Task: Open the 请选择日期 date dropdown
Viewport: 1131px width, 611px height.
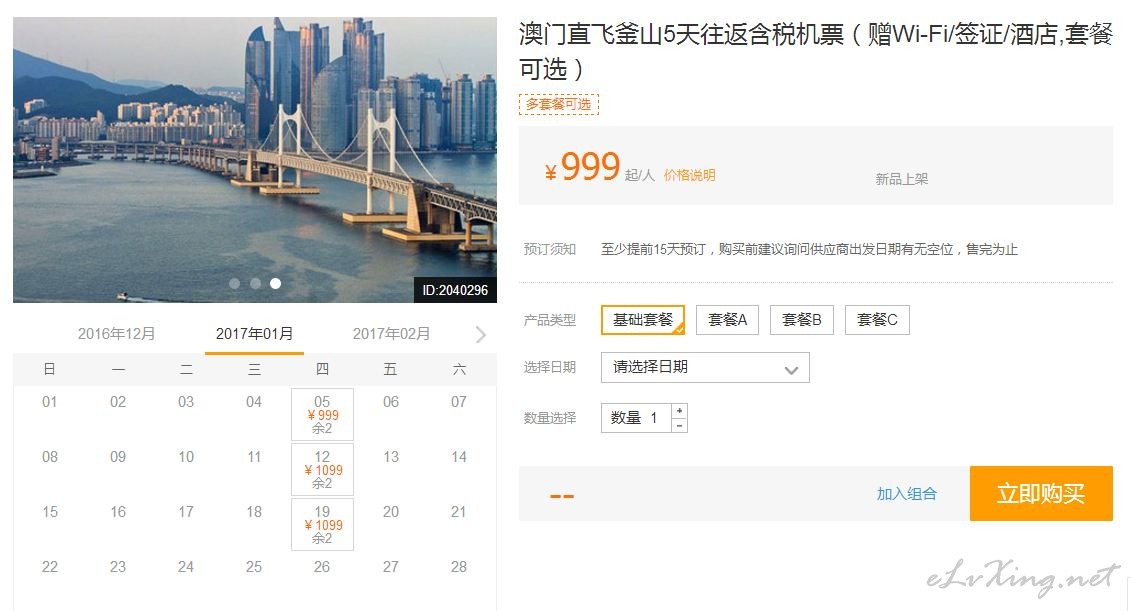Action: (x=705, y=367)
